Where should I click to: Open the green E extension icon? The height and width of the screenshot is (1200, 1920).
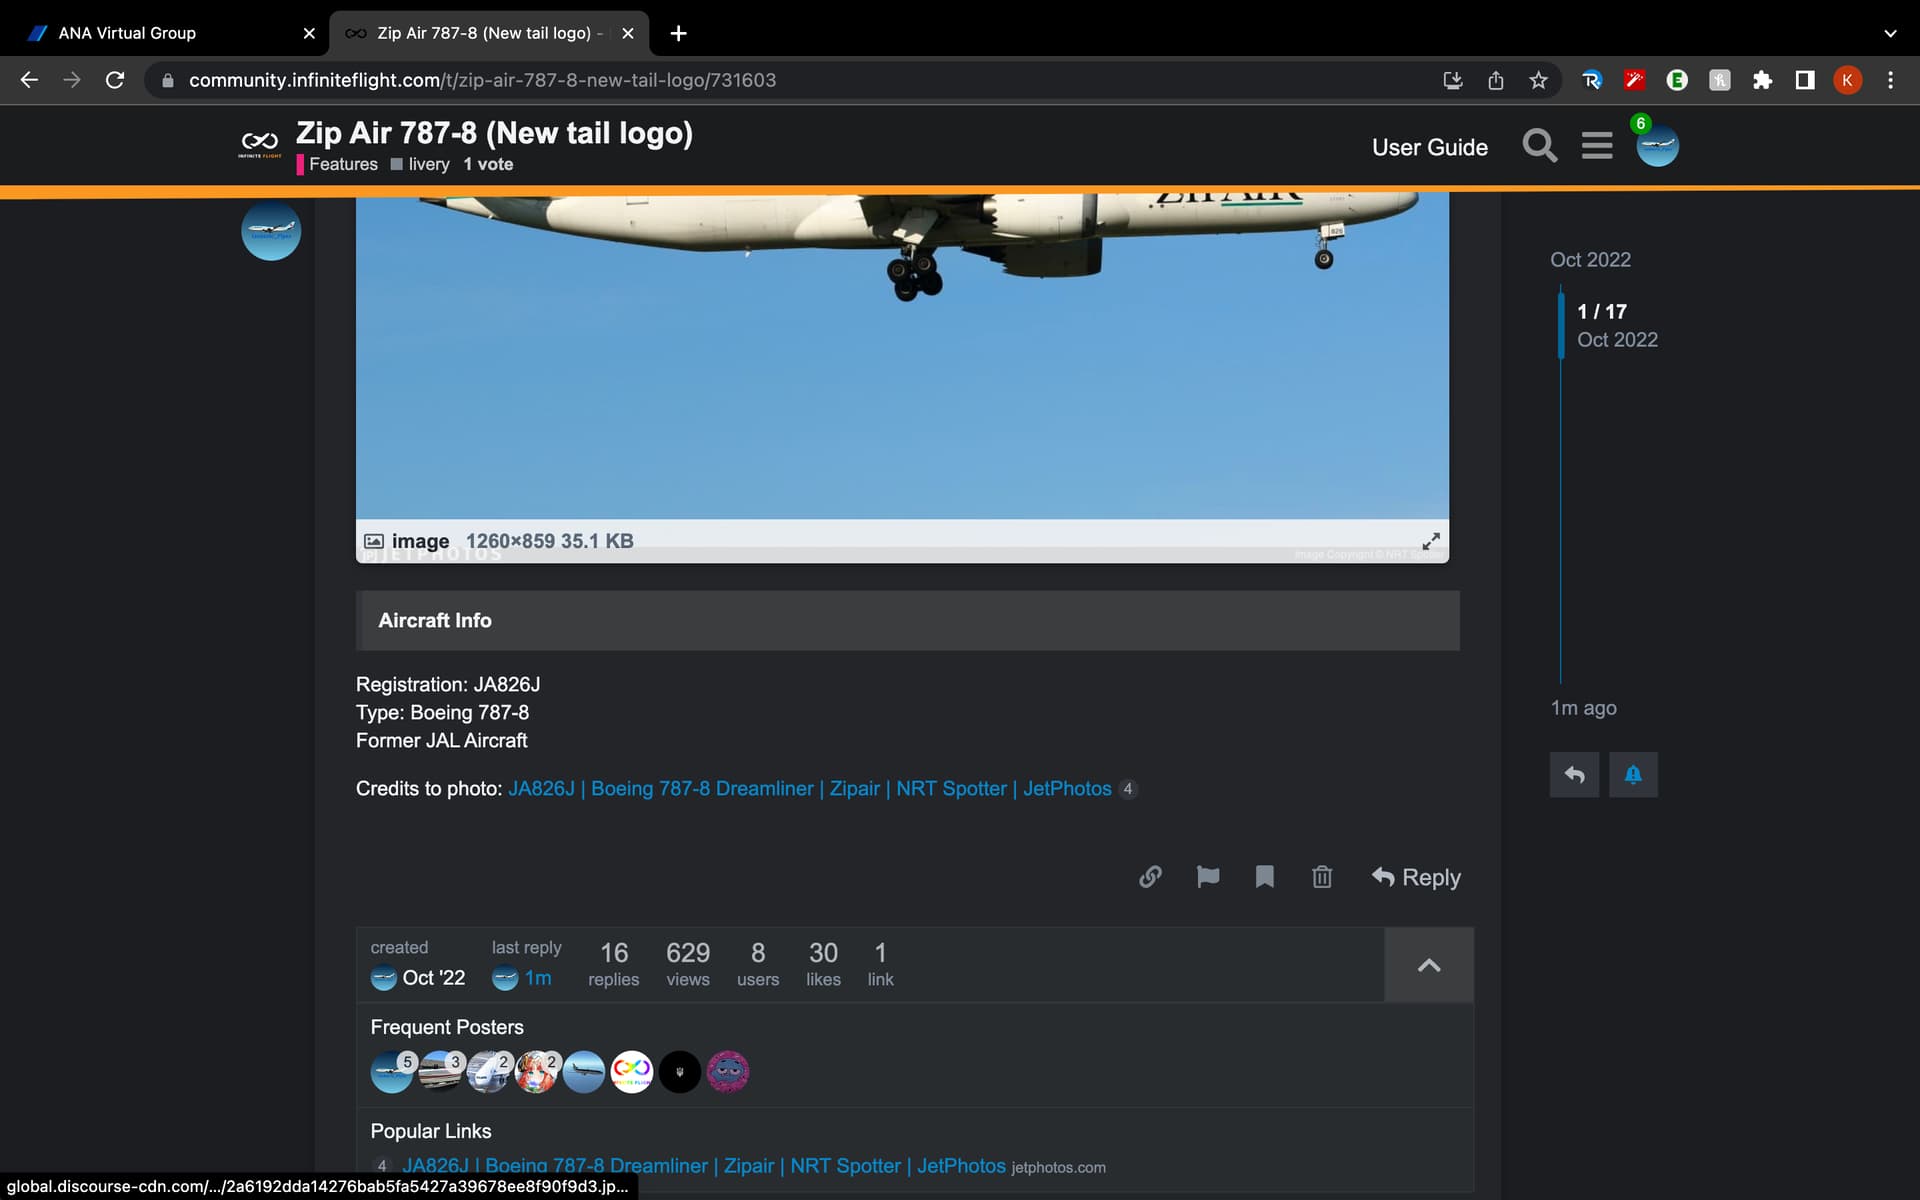pyautogui.click(x=1677, y=80)
